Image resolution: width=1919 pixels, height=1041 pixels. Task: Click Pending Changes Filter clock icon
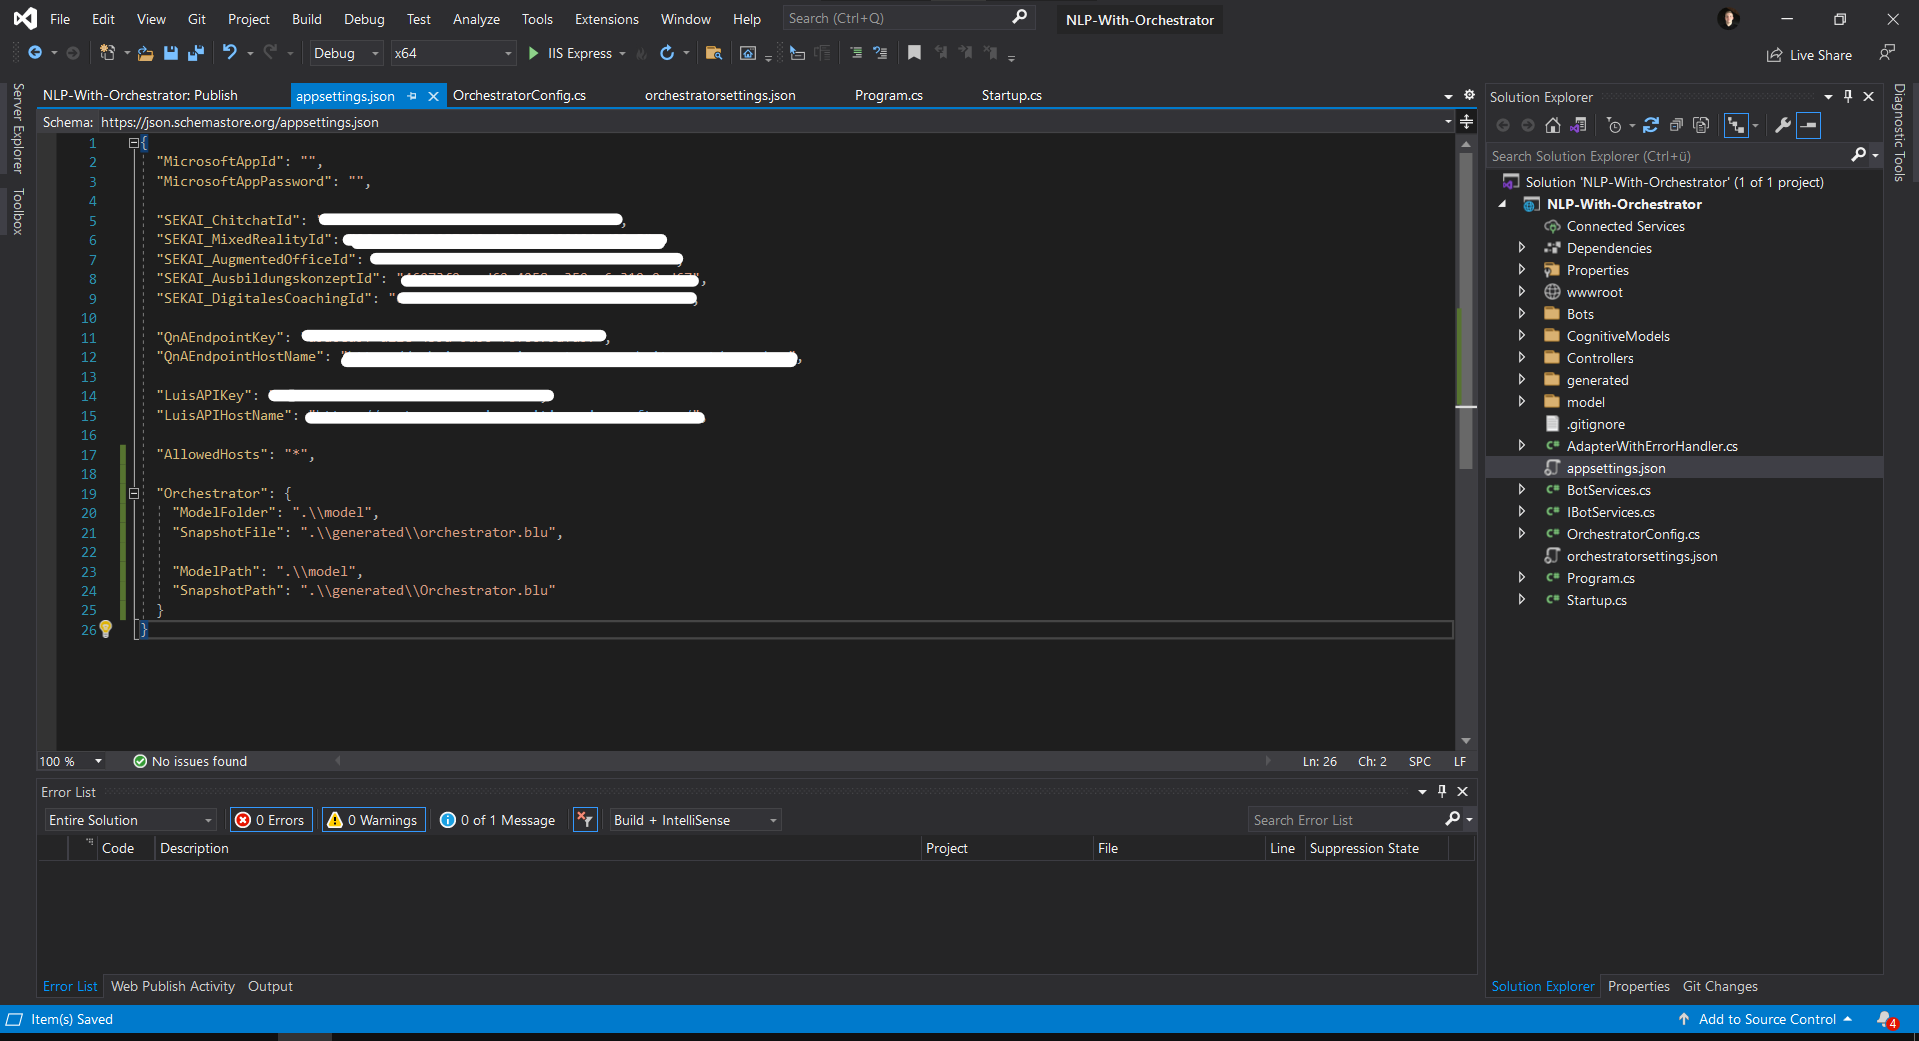pos(1614,125)
